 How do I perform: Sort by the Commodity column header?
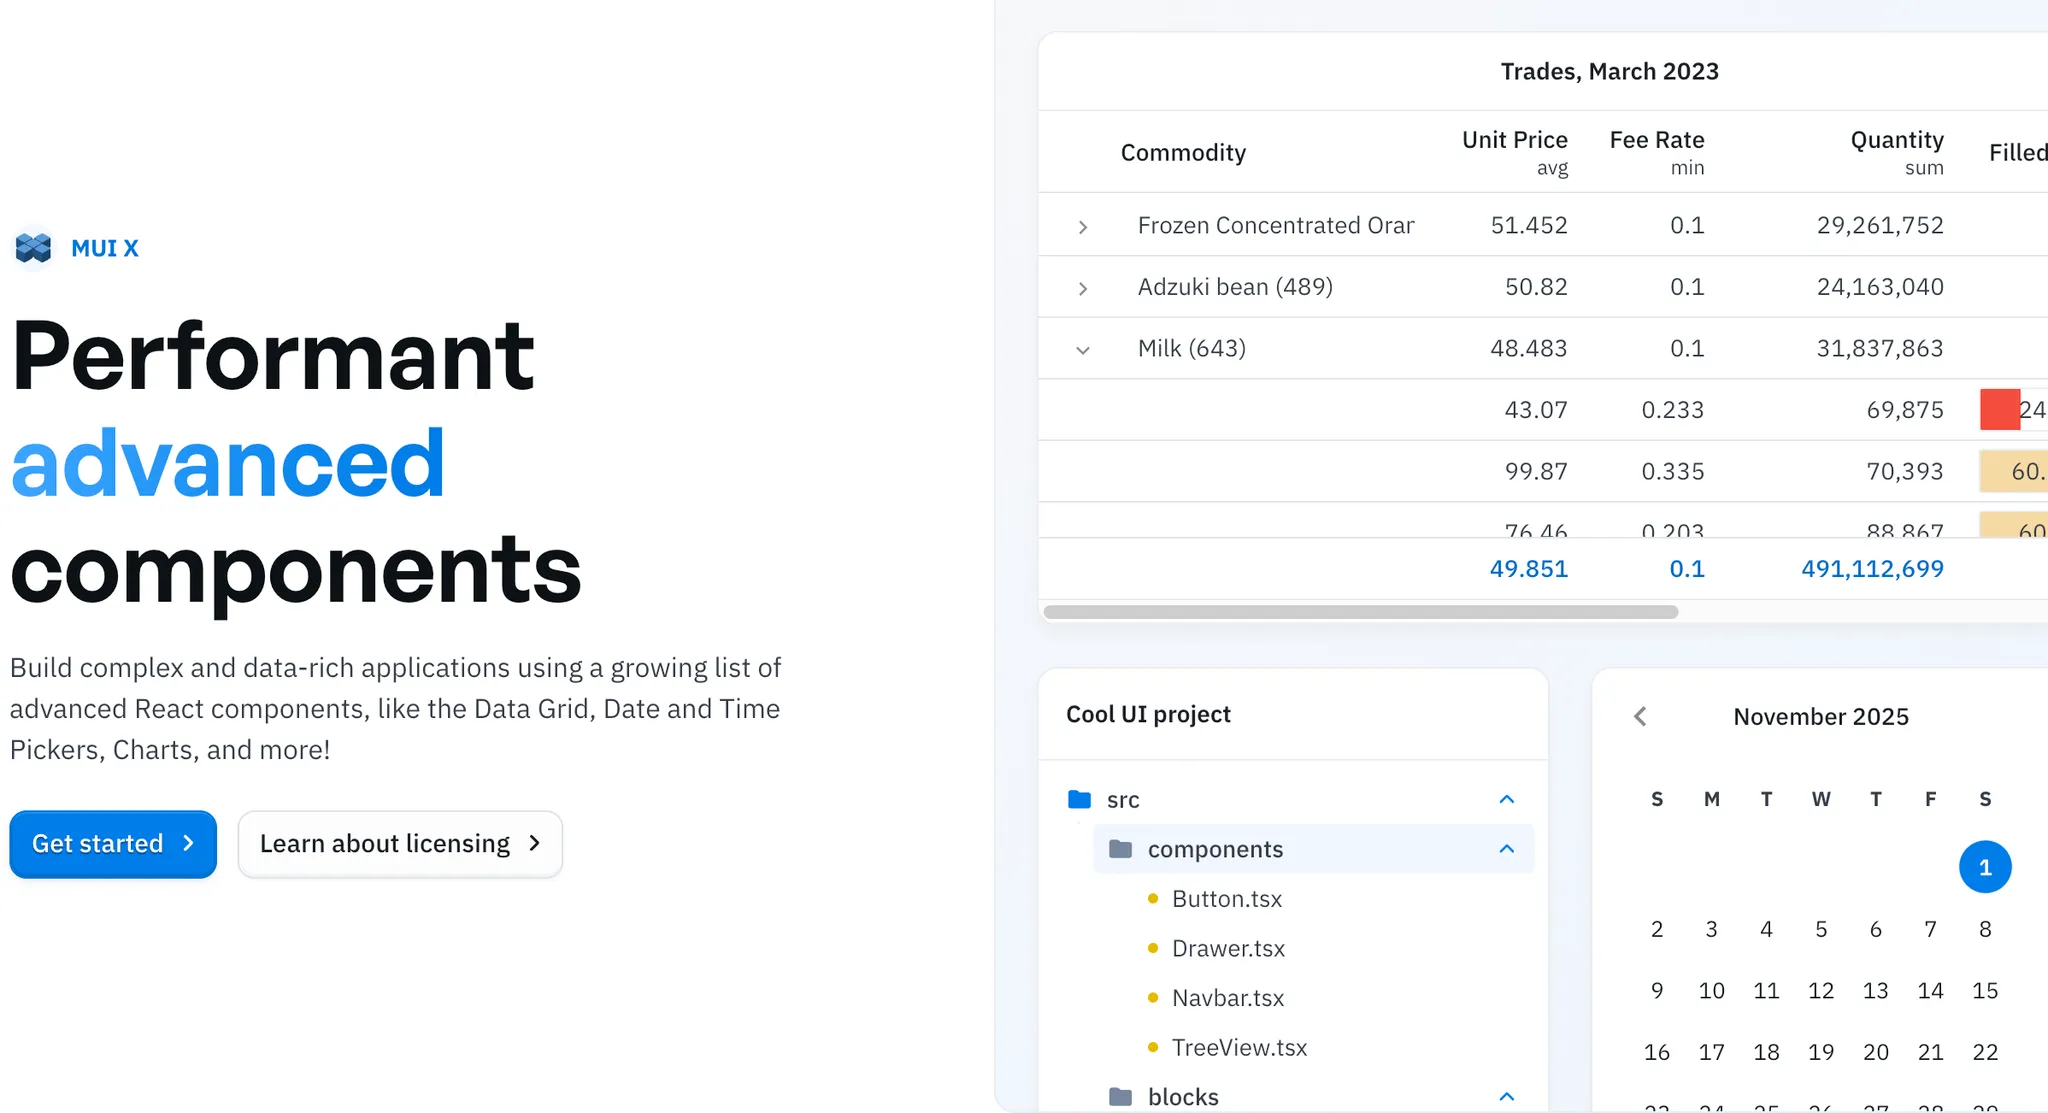(1183, 152)
